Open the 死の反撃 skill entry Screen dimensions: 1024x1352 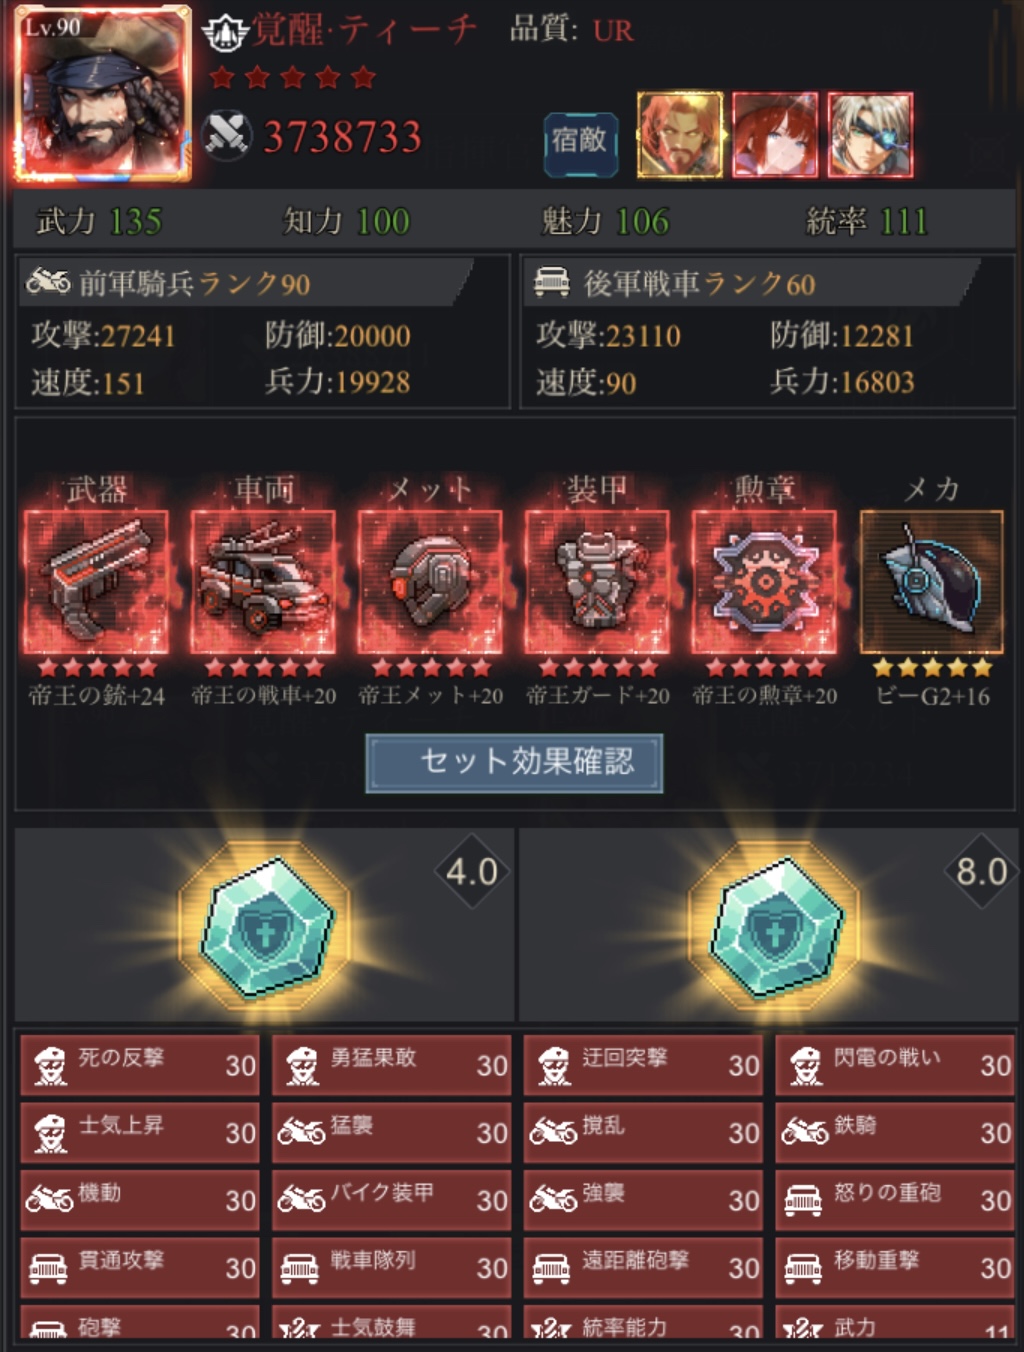pyautogui.click(x=140, y=1064)
